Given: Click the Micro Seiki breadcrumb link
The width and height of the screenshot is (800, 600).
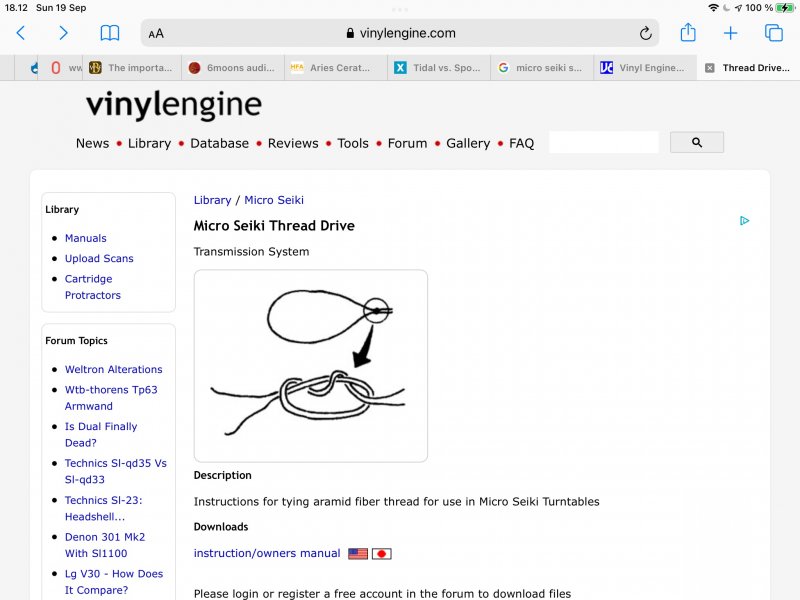Looking at the screenshot, I should click(x=274, y=200).
